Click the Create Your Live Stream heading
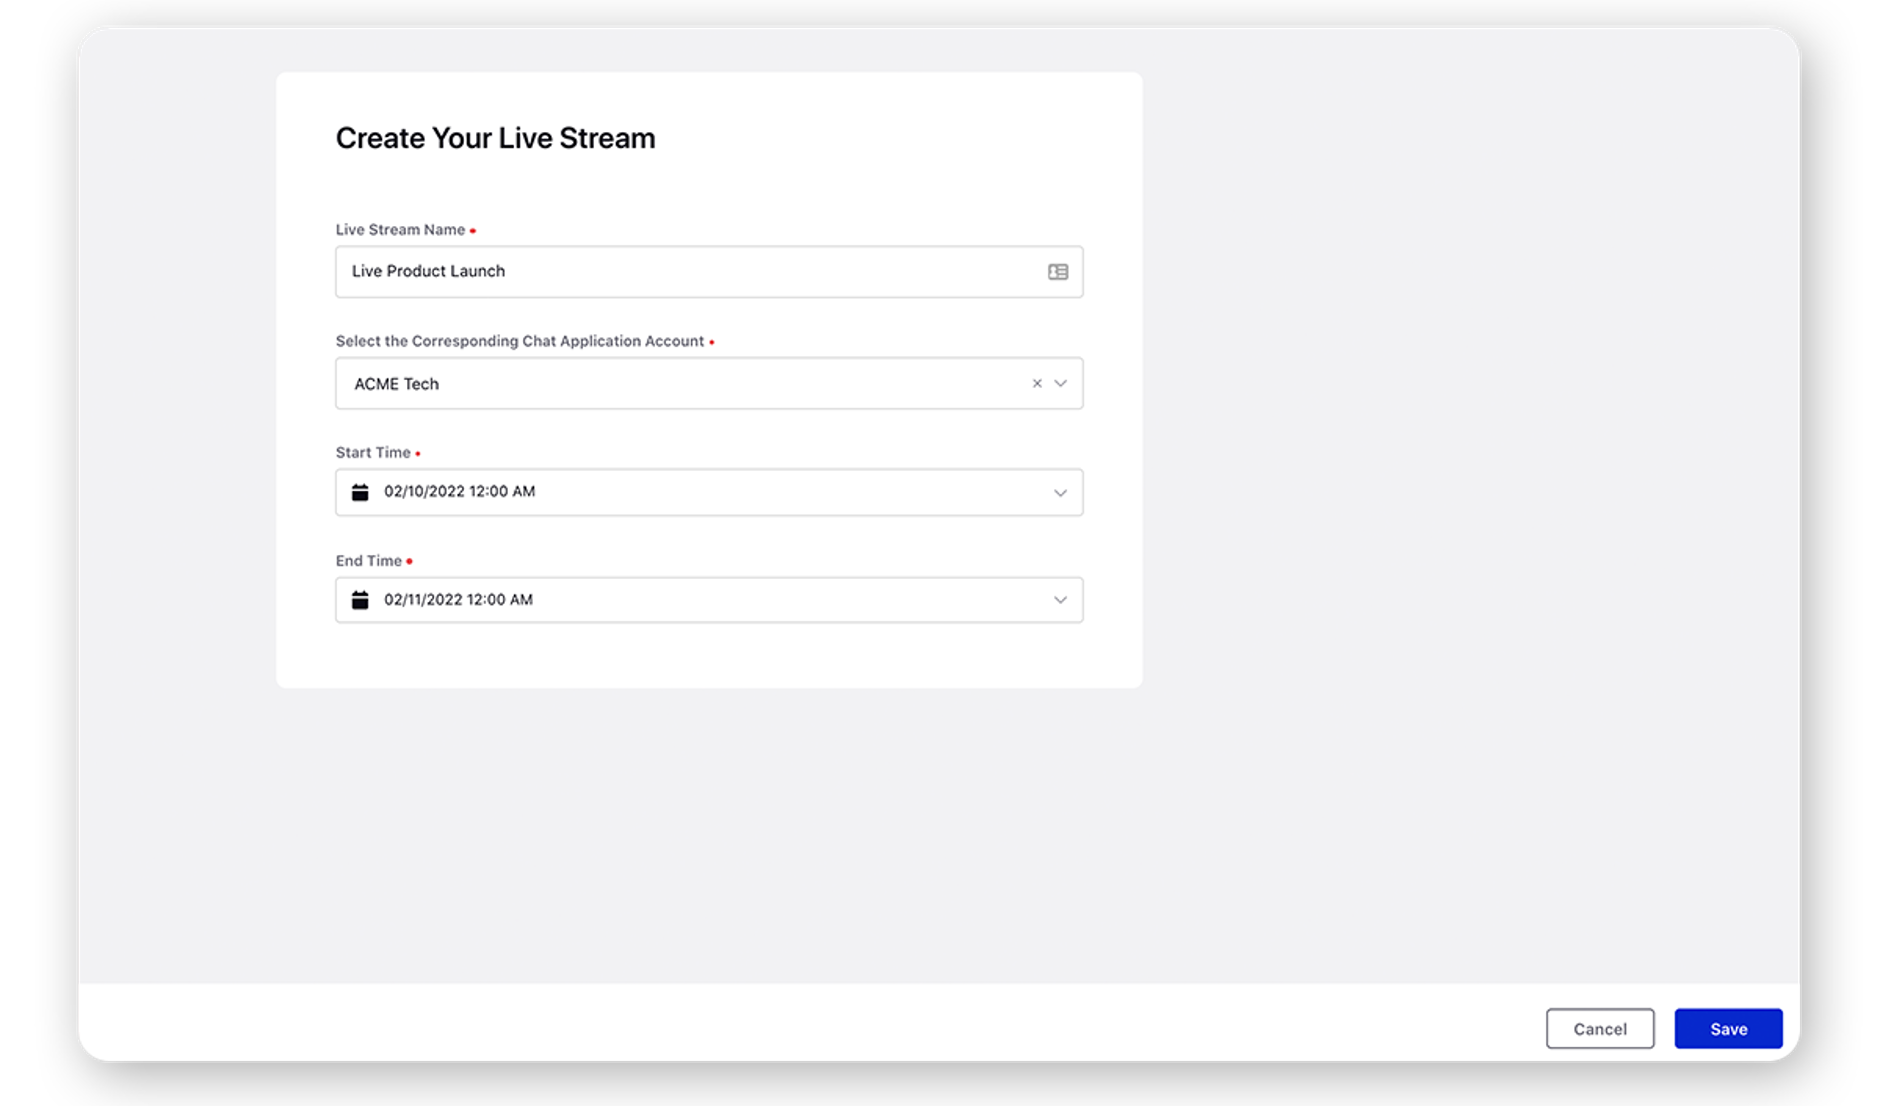Viewport: 1887px width, 1112px height. pos(495,138)
